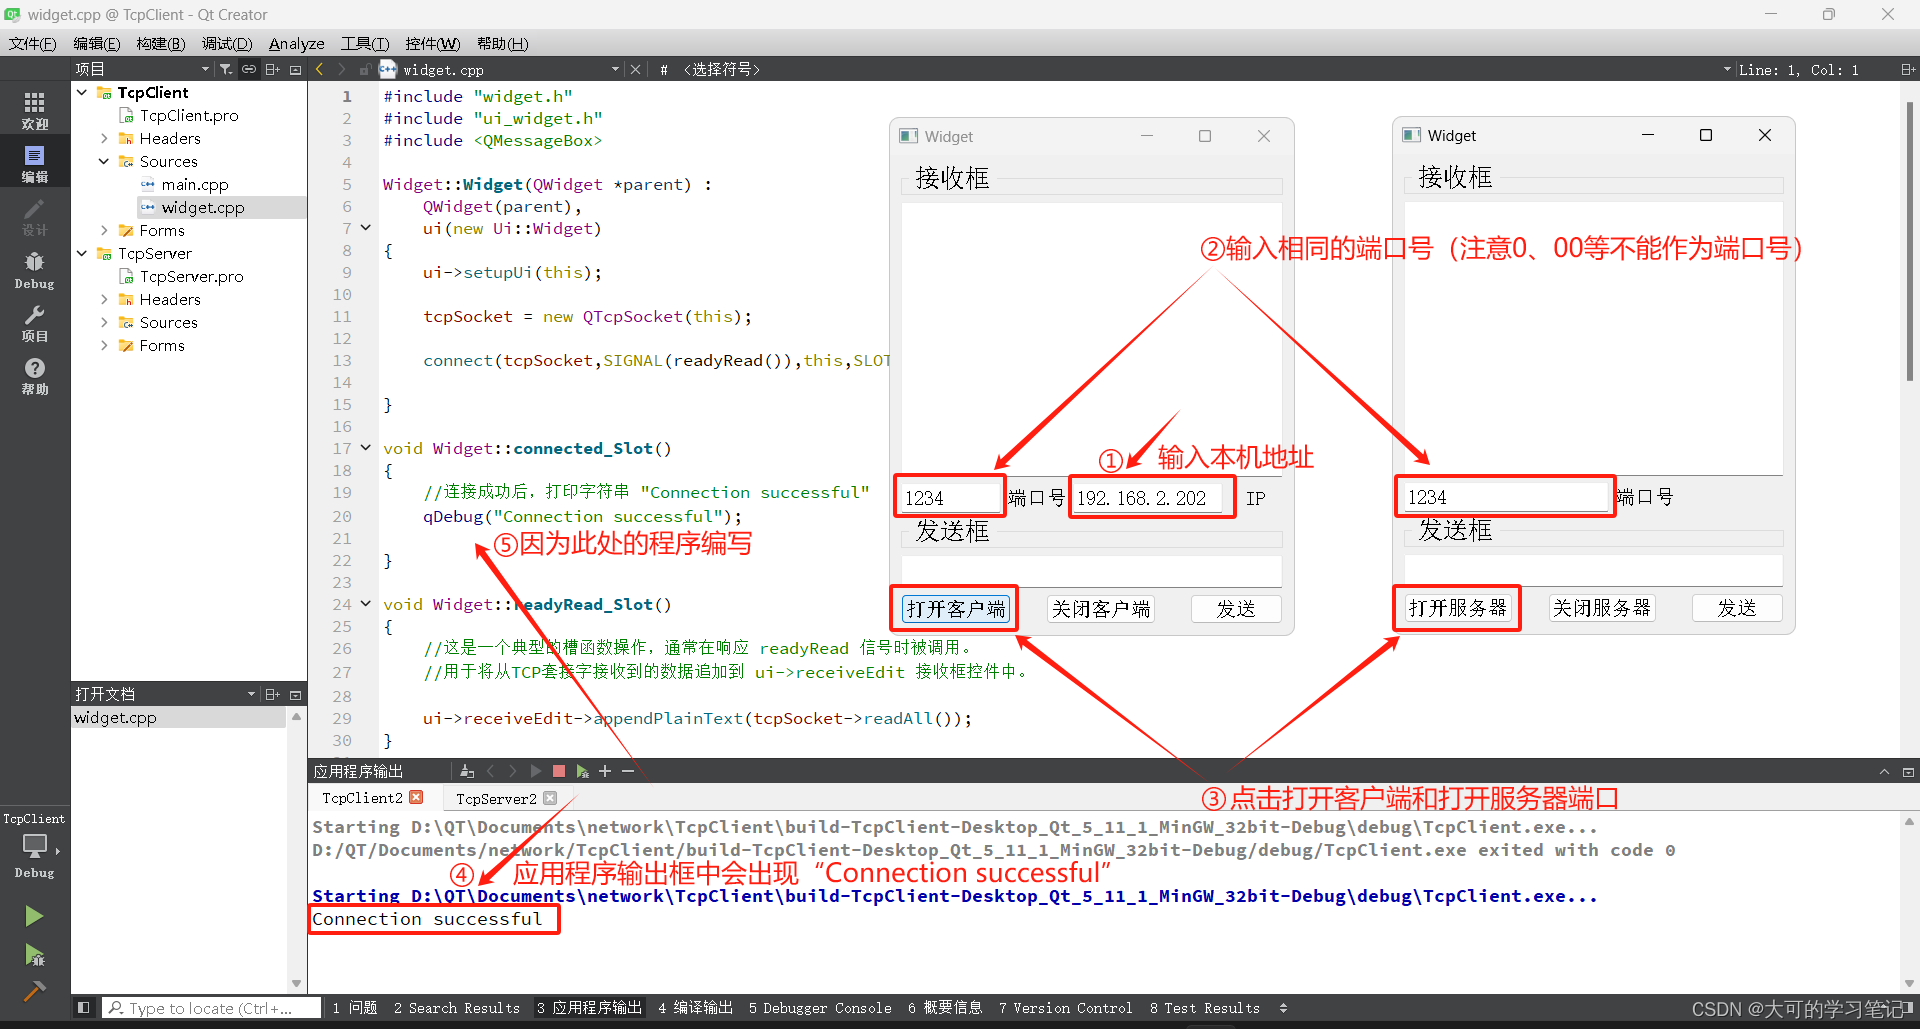Toggle the left sidebar visibility button near locator
Image resolution: width=1920 pixels, height=1029 pixels.
click(x=83, y=1007)
